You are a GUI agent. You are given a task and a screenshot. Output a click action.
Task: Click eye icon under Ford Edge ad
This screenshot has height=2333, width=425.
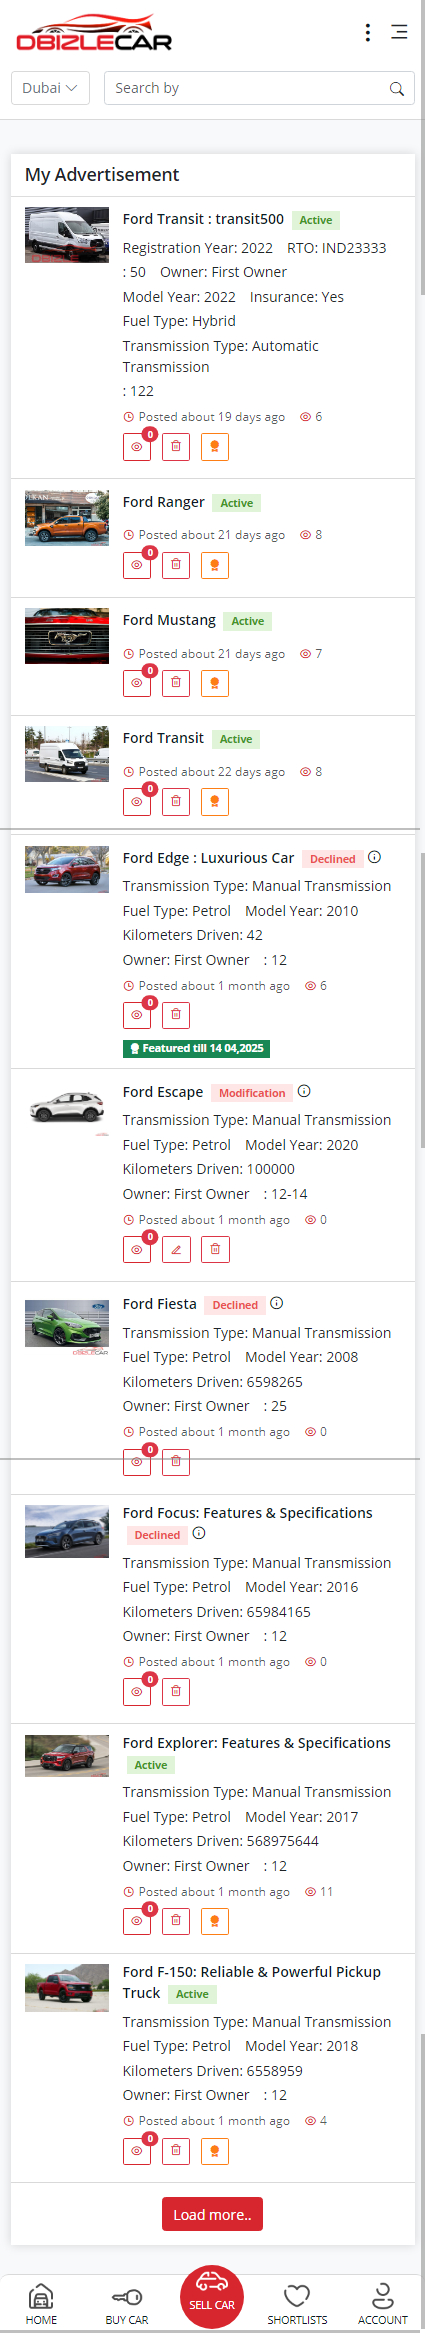pos(137,1015)
